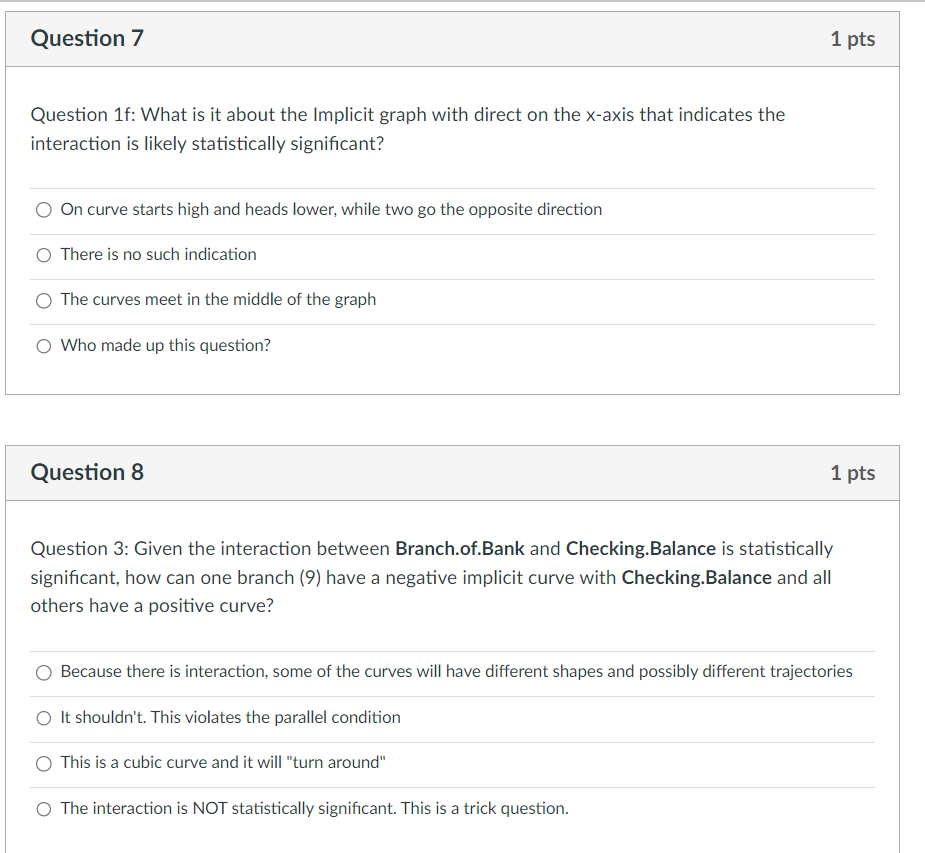Screen dimensions: 925x853
Task: Pick the answer about curves starting high and heading lower
Action: [44, 210]
